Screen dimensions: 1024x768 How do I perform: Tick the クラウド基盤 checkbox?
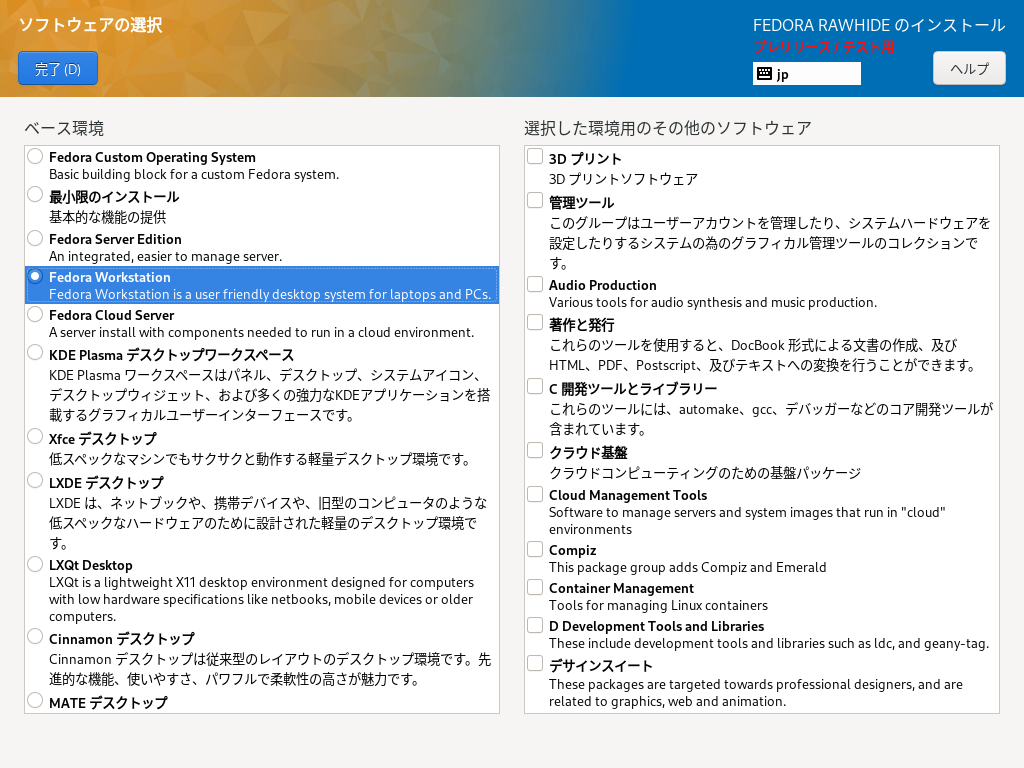point(535,450)
